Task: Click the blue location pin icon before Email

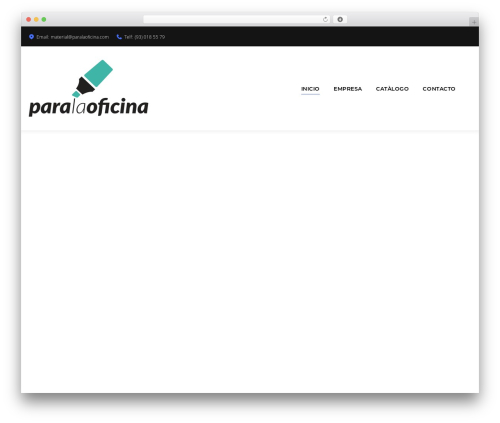Action: (x=31, y=37)
